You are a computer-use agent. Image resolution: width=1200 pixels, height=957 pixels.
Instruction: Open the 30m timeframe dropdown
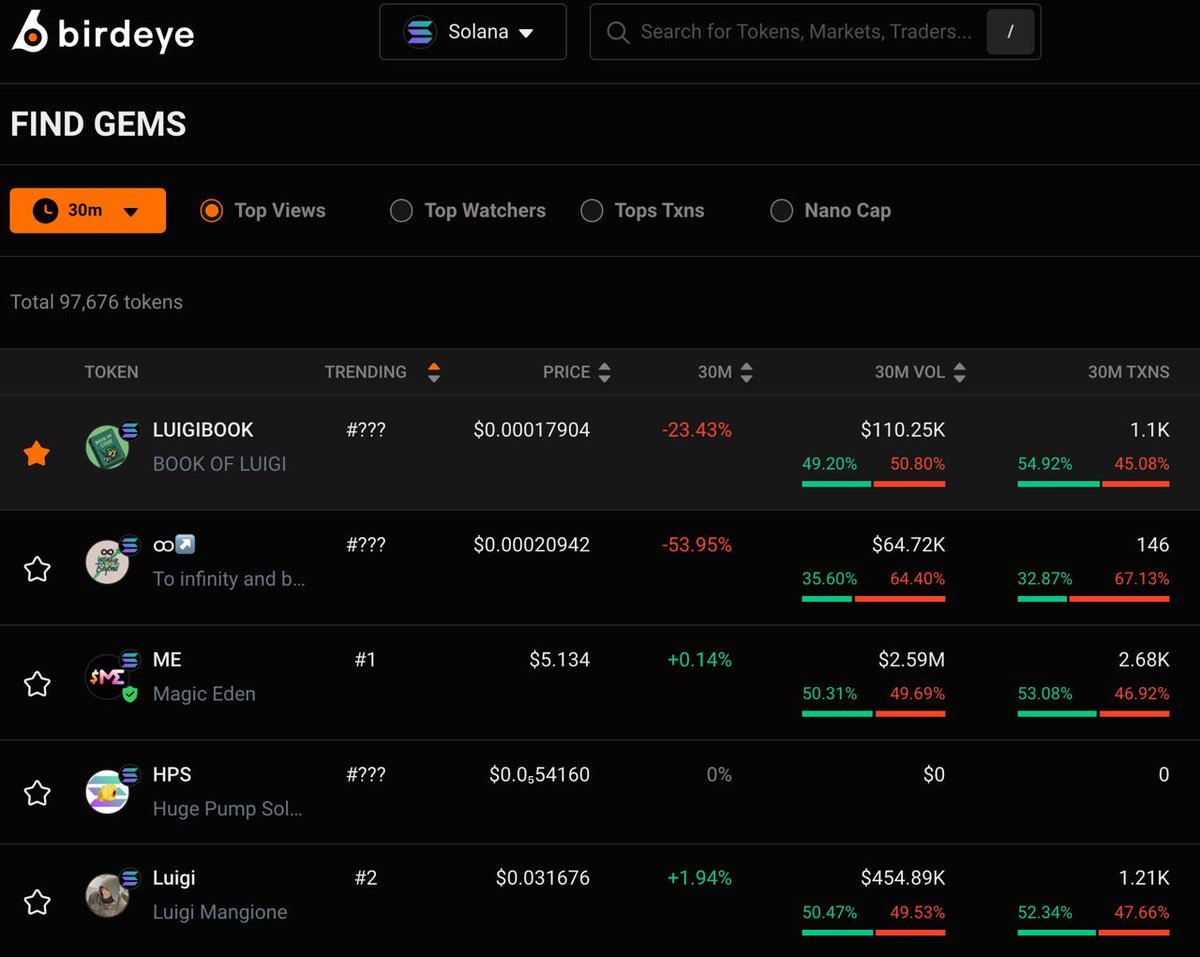(x=88, y=211)
